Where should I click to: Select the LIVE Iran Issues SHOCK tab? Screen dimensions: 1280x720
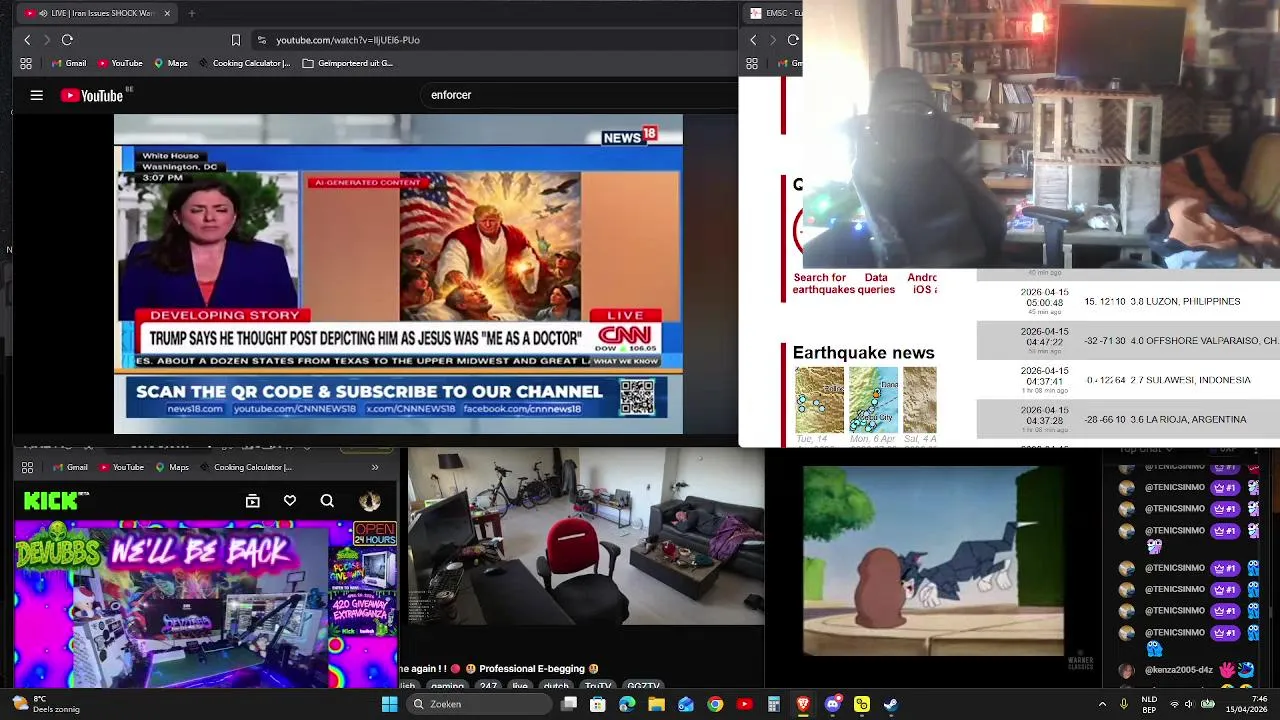(98, 13)
